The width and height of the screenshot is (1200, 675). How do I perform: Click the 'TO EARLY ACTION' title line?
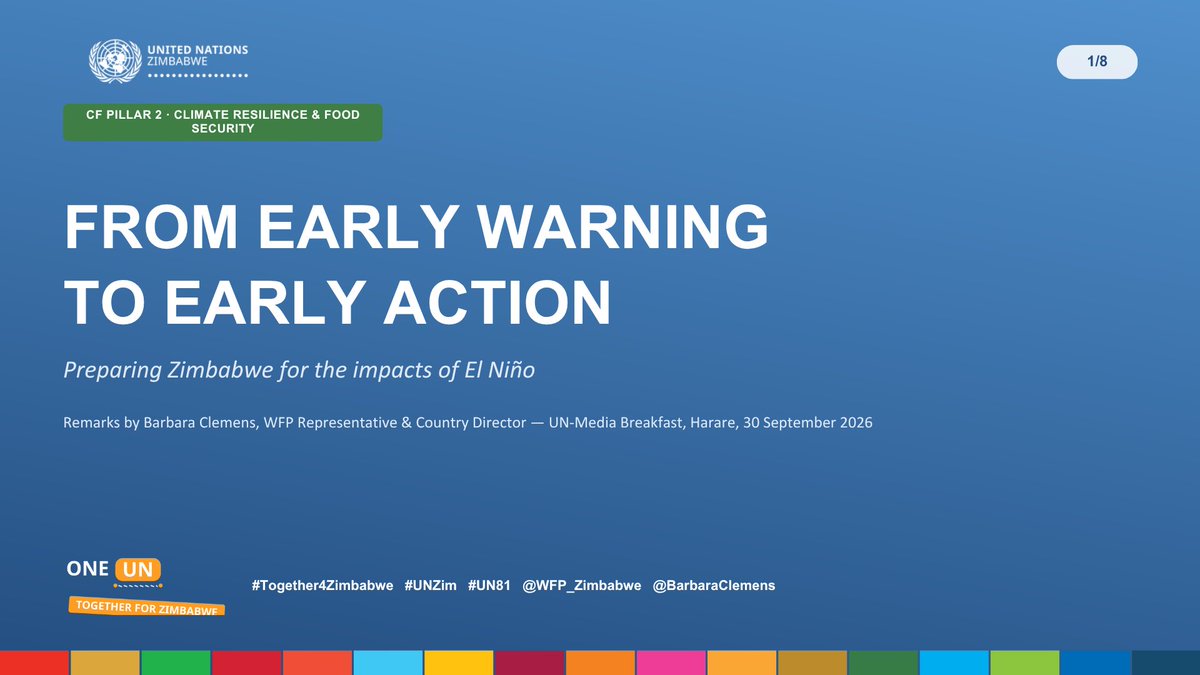click(337, 301)
